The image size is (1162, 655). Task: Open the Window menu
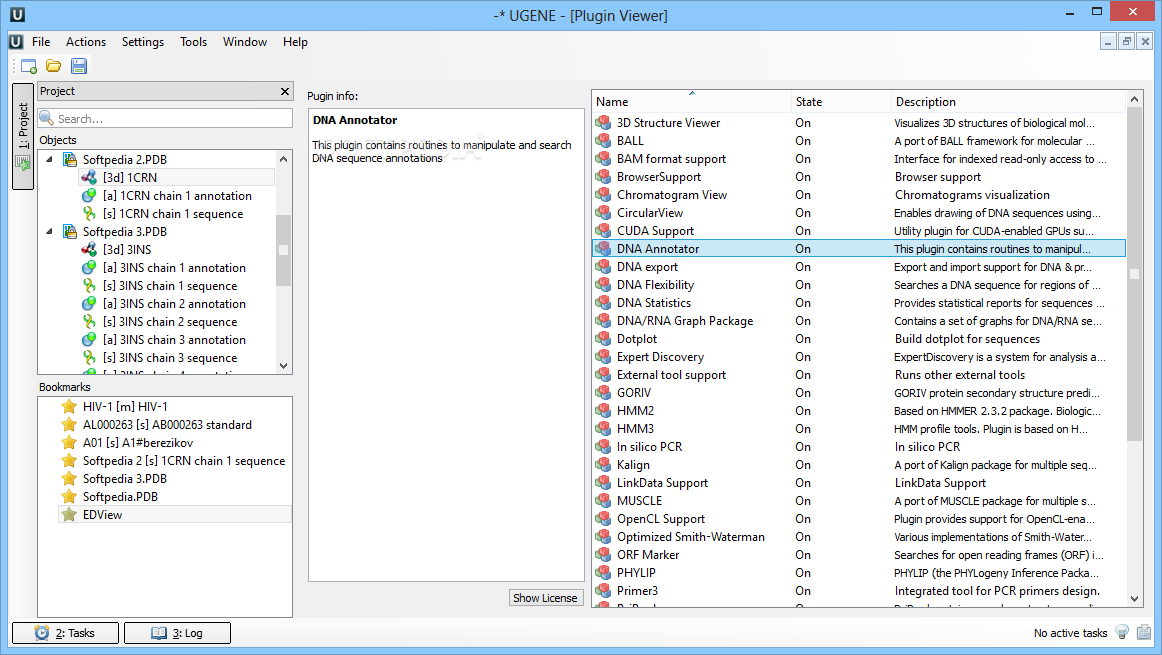tap(245, 41)
